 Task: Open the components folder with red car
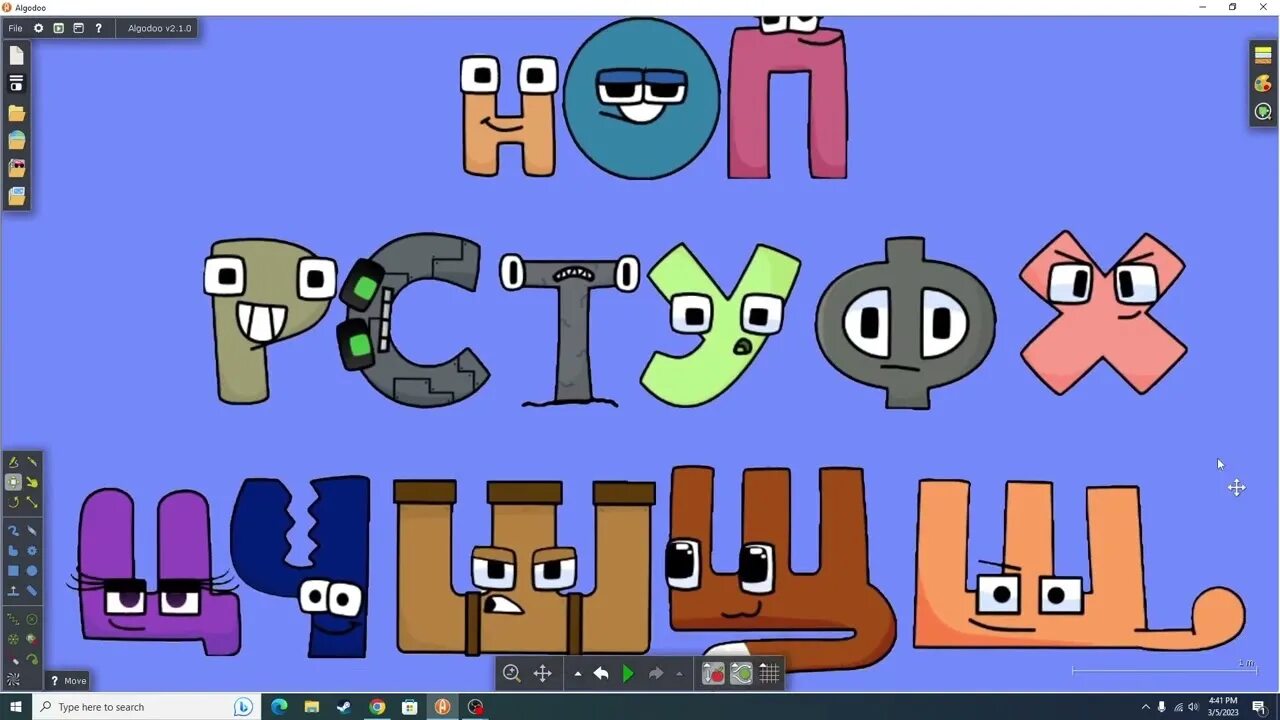point(17,168)
